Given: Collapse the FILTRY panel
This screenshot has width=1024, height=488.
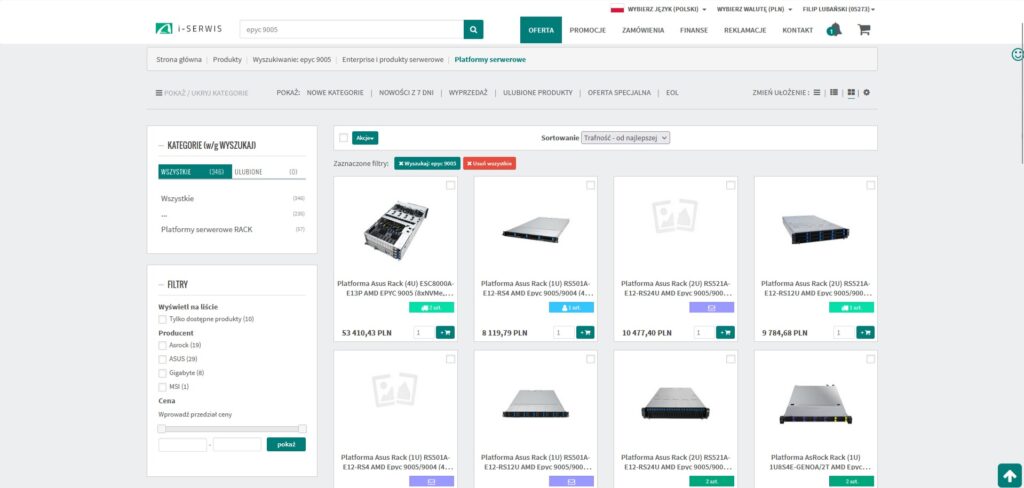Looking at the screenshot, I should [161, 285].
